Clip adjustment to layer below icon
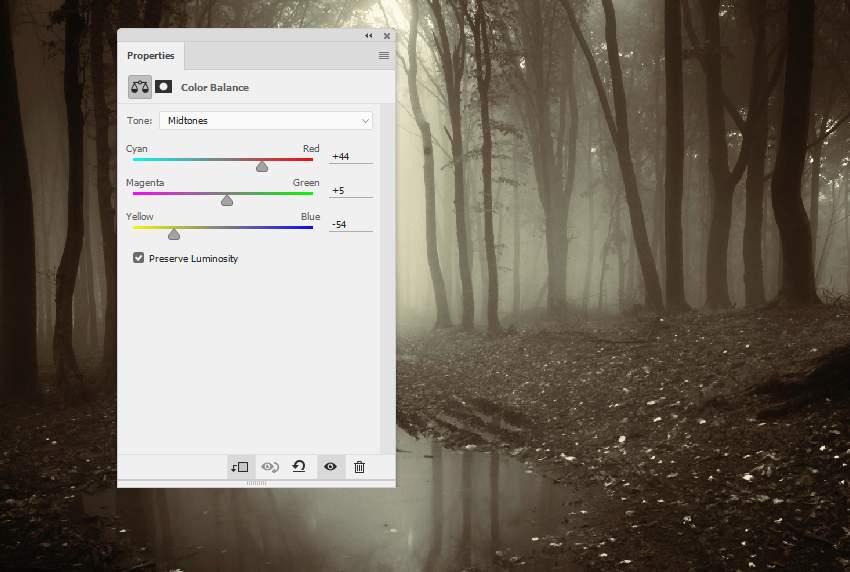The width and height of the screenshot is (850, 572). (x=240, y=467)
